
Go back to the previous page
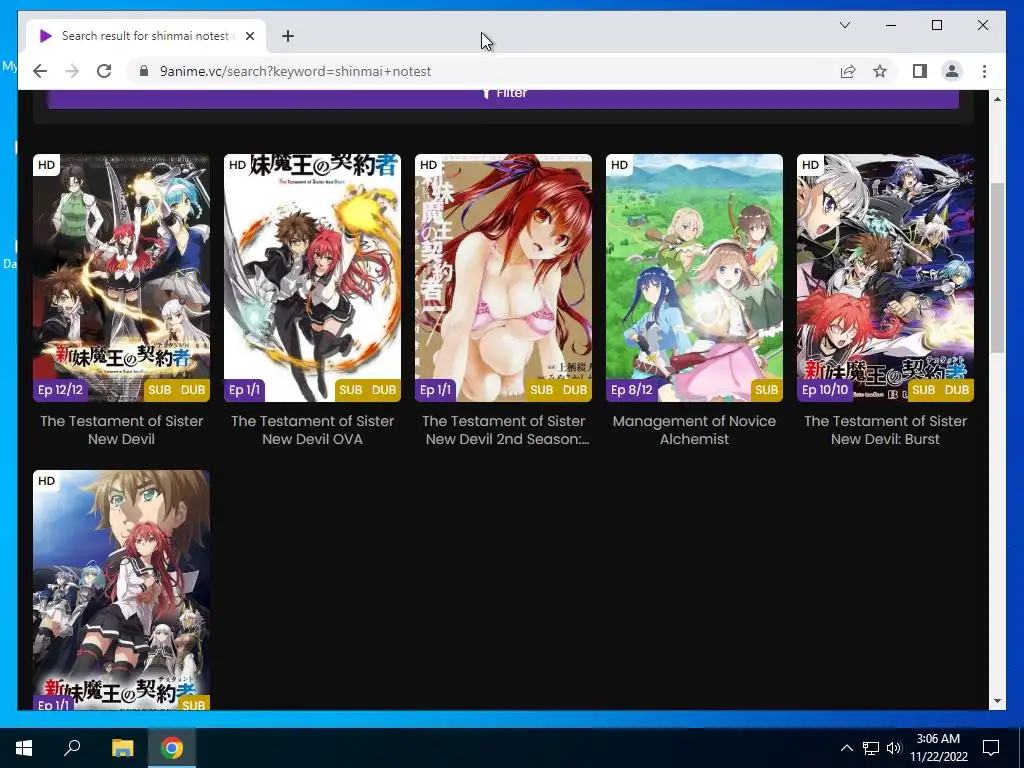(x=40, y=71)
